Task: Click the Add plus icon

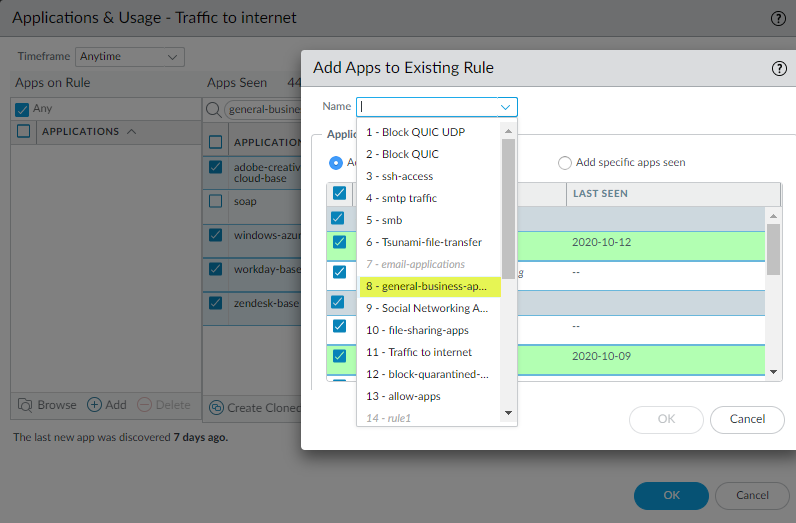Action: [x=95, y=405]
